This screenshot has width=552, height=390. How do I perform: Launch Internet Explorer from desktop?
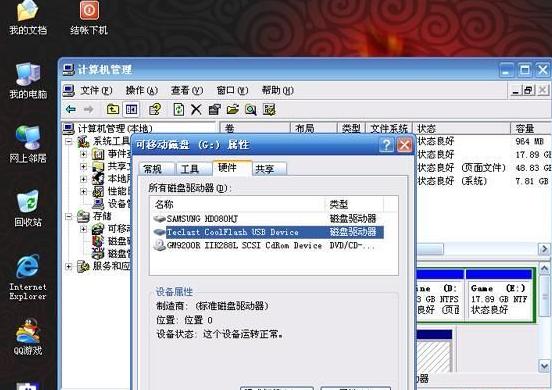(x=28, y=277)
